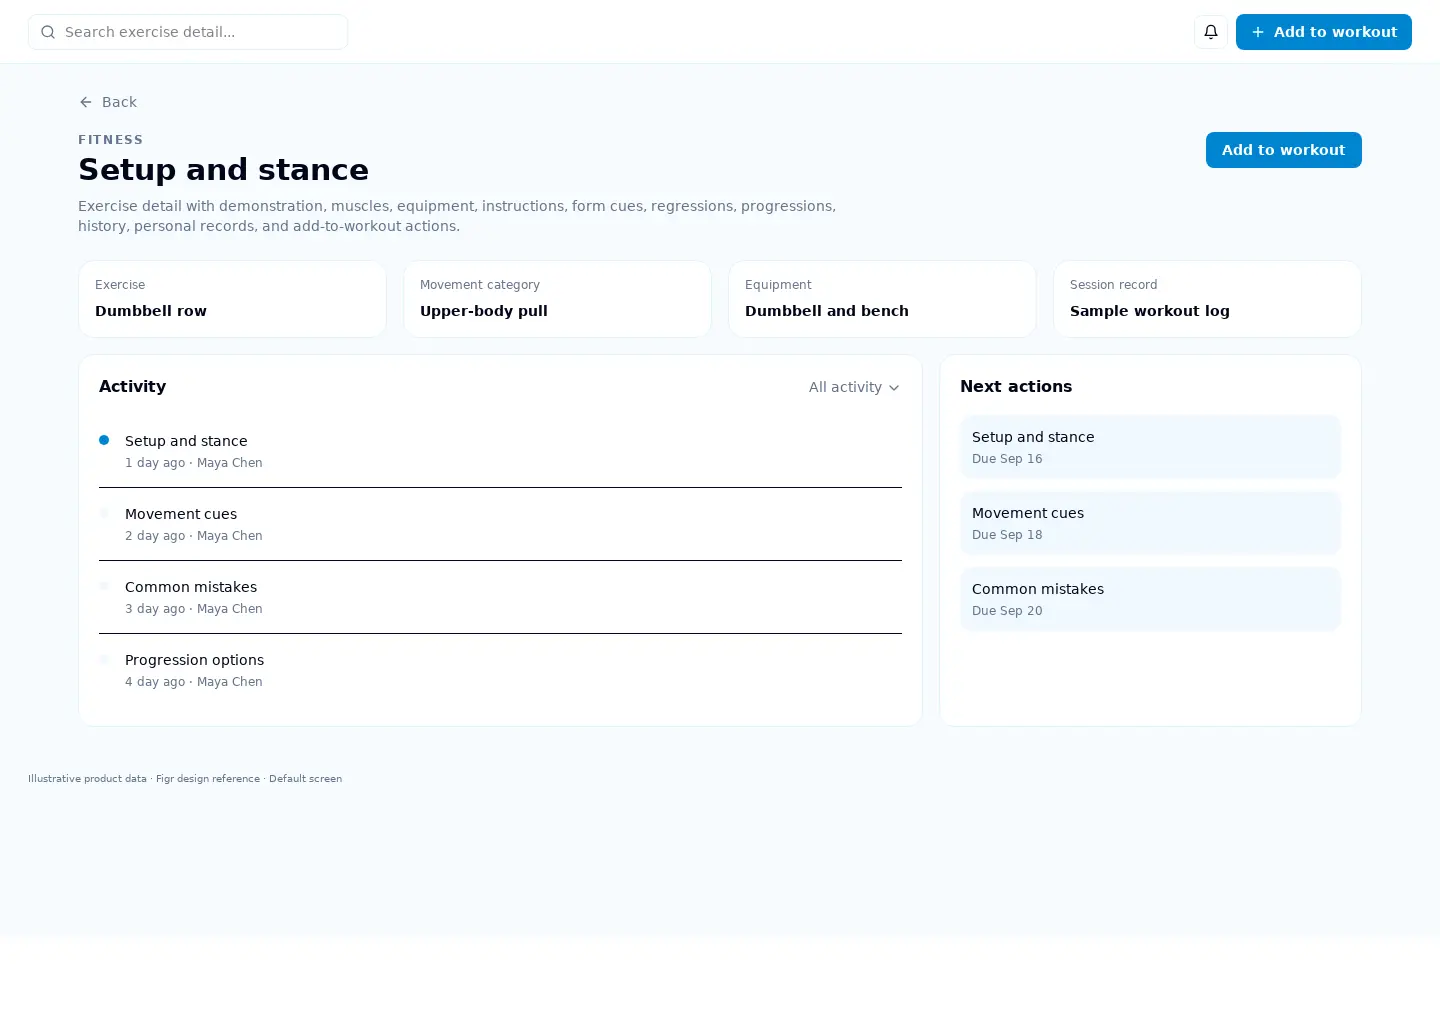The image size is (1440, 1024).
Task: Open the Session record Sample workout log card
Action: [1207, 299]
